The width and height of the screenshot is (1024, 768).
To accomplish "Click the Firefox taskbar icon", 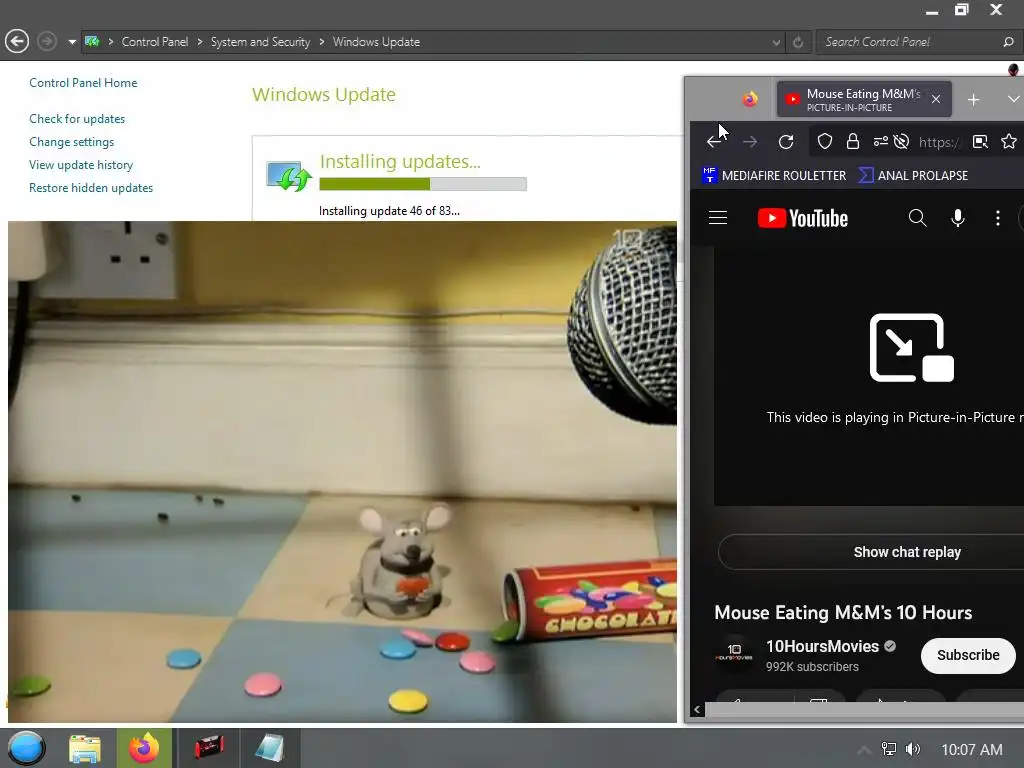I will 144,748.
